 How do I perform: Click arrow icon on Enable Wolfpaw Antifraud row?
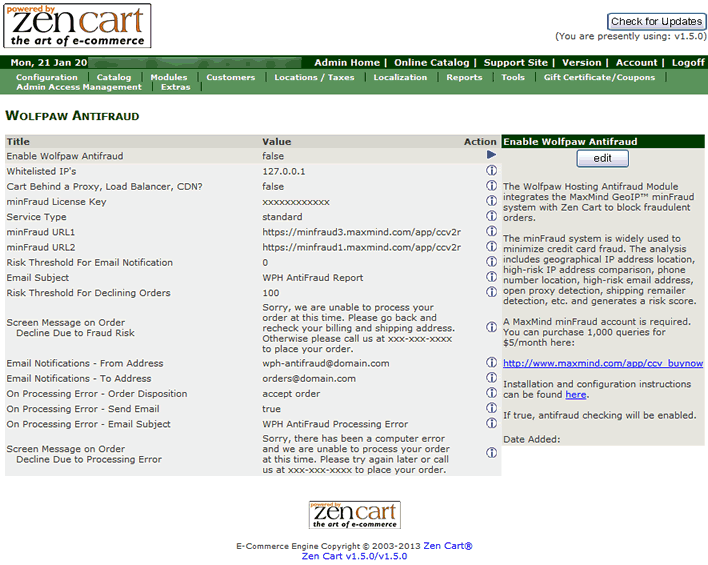click(491, 155)
